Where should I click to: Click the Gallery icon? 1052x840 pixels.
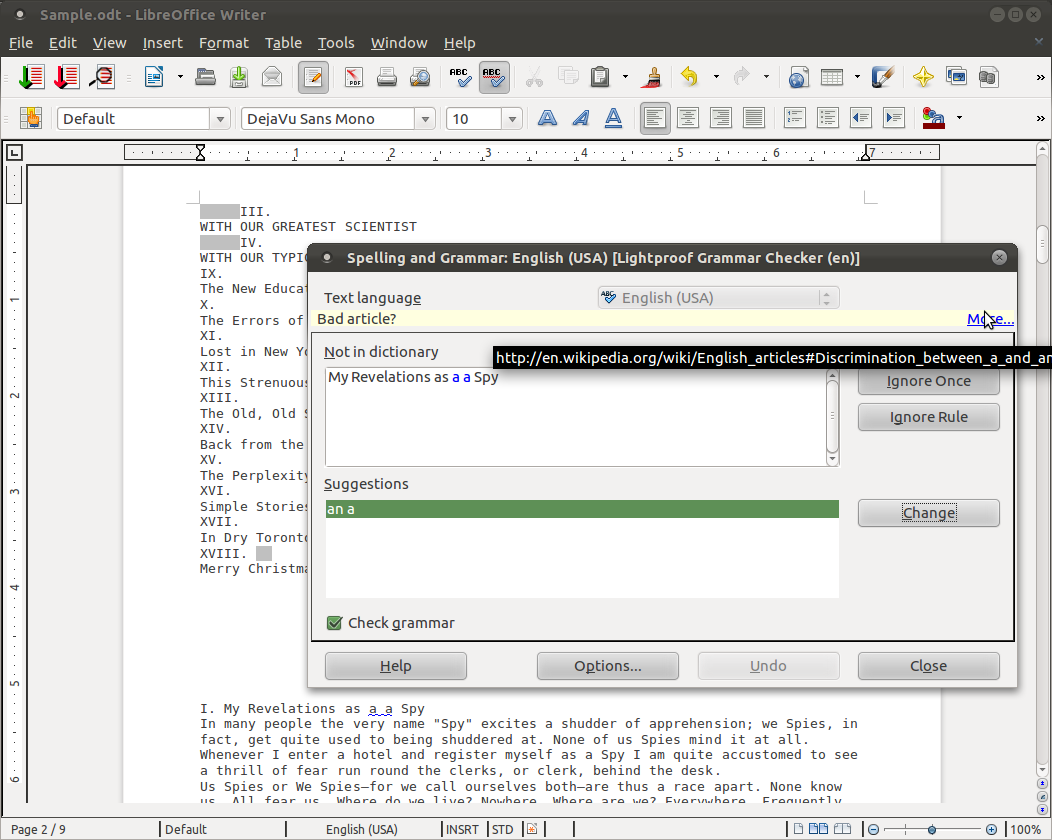956,76
